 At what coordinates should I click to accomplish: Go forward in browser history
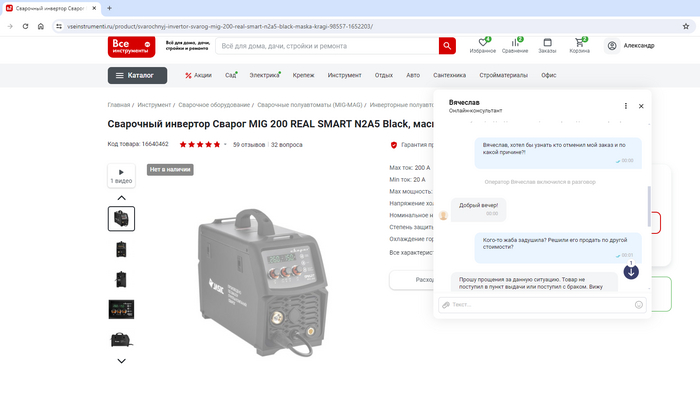(10, 26)
